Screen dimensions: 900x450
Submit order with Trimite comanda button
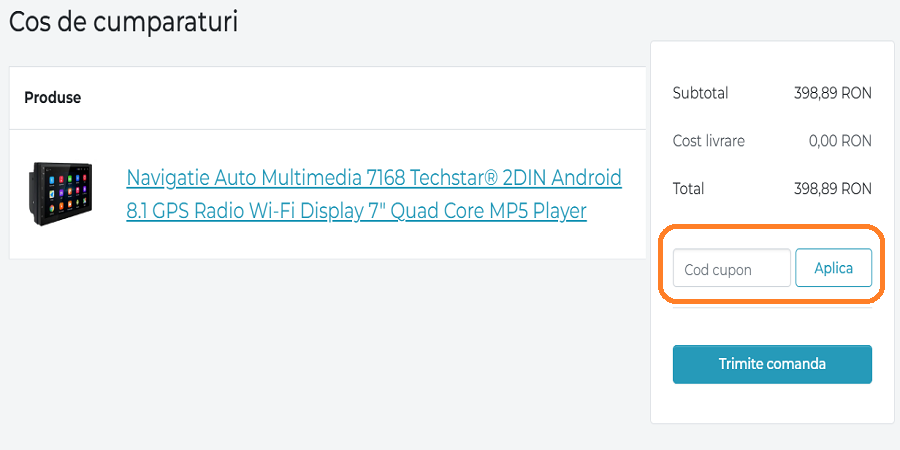point(772,364)
